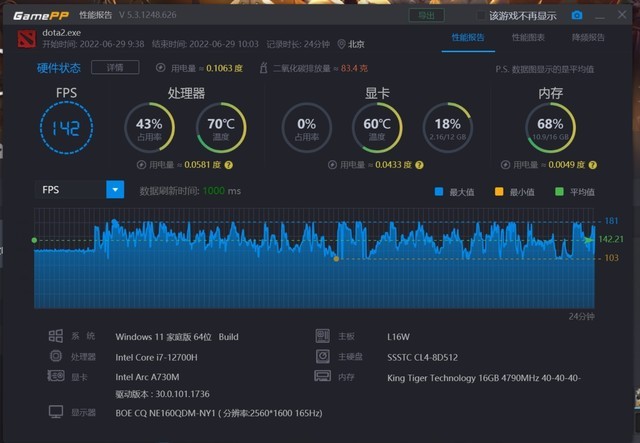The image size is (640, 443).
Task: Click the CPU 43% usage gauge
Action: 149,128
